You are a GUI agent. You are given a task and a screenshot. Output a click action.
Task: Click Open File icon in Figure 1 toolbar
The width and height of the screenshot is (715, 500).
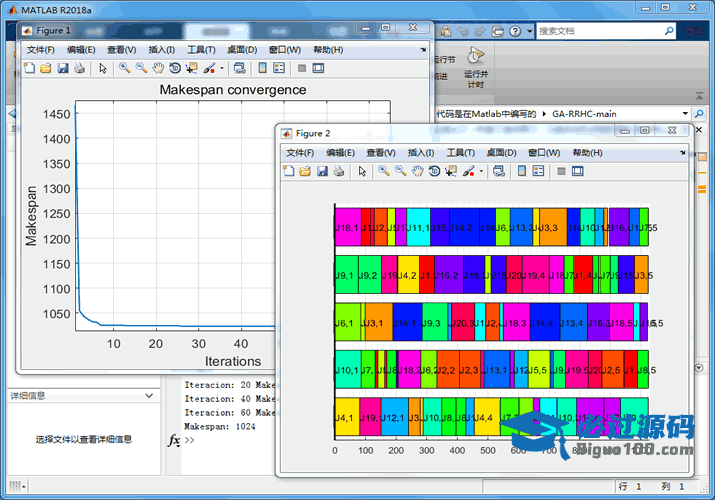pos(46,68)
